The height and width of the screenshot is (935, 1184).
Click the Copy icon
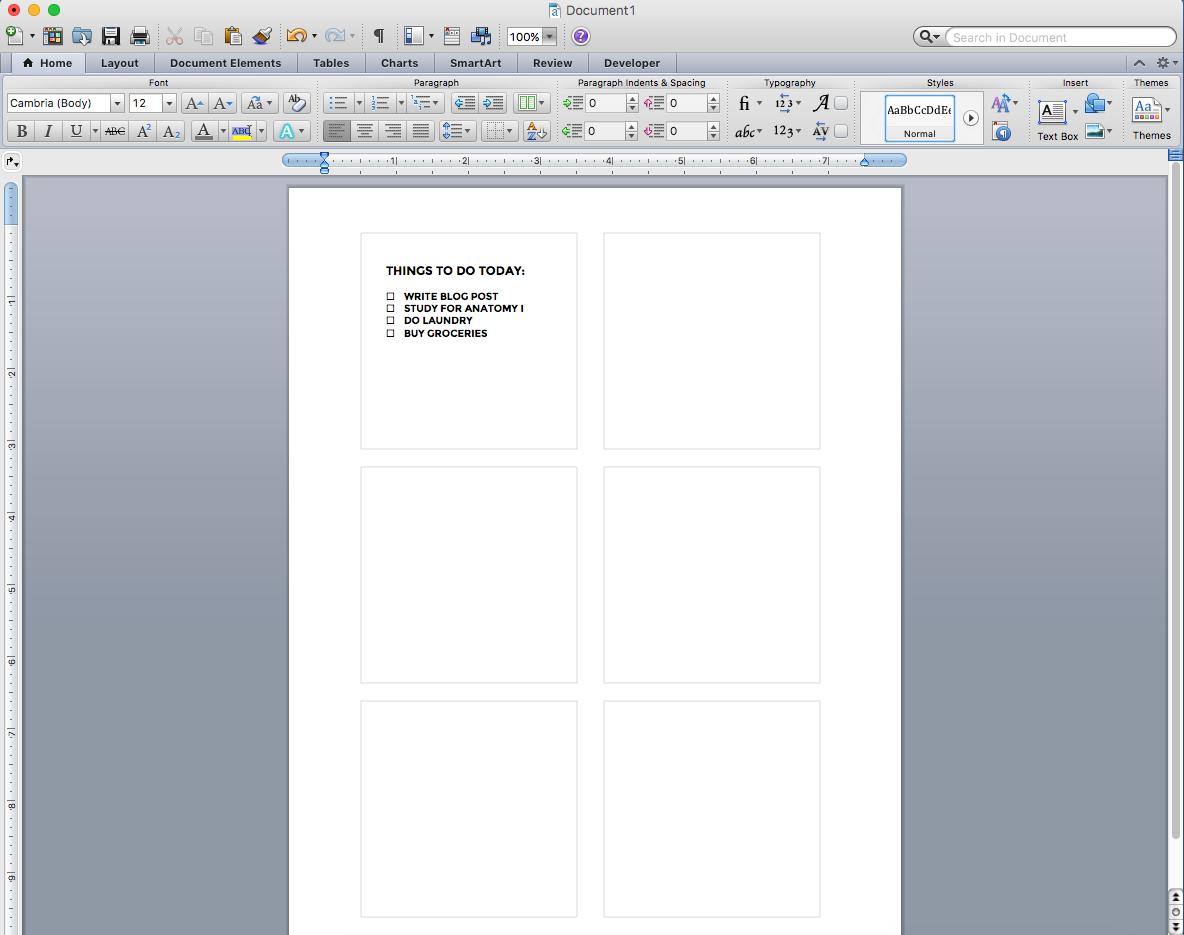(203, 35)
